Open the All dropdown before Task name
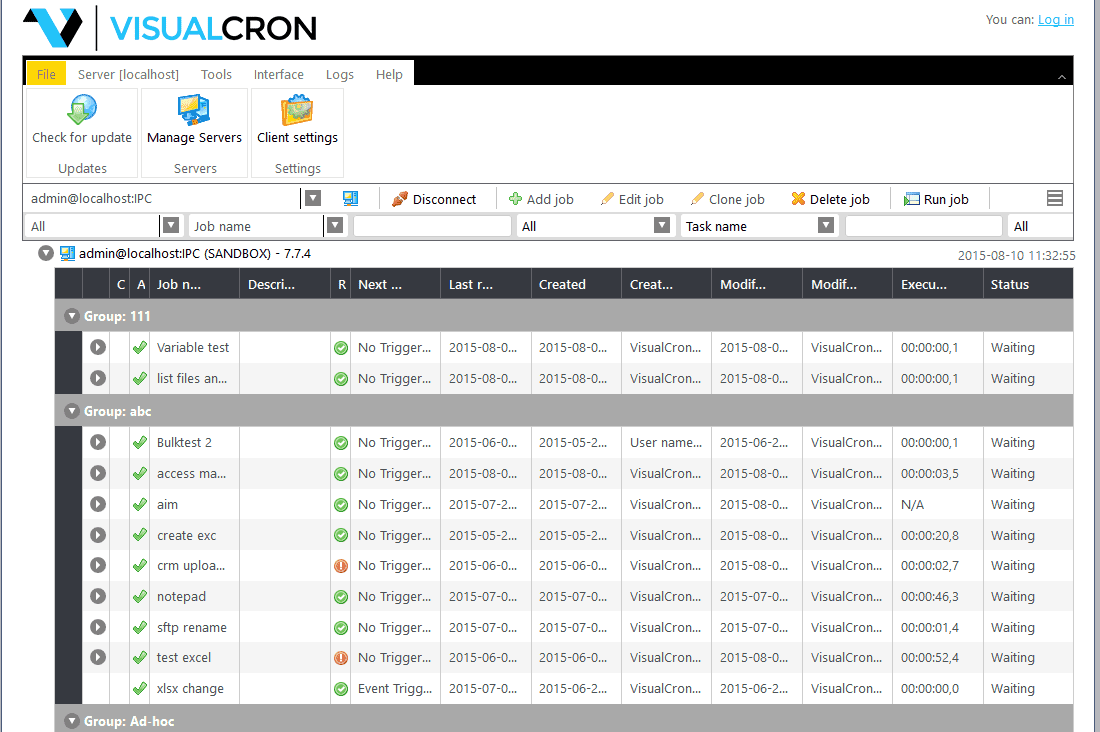 coord(662,225)
